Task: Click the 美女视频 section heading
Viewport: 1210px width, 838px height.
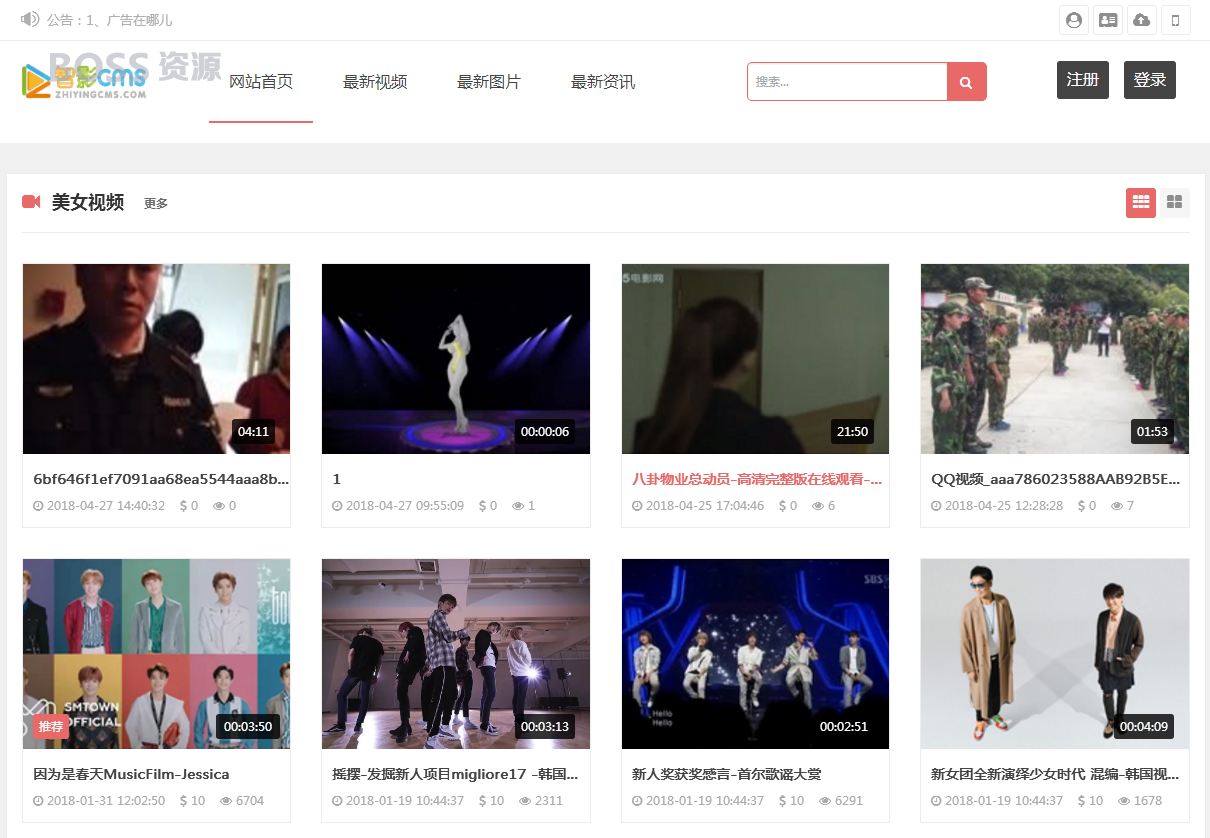Action: coord(88,202)
